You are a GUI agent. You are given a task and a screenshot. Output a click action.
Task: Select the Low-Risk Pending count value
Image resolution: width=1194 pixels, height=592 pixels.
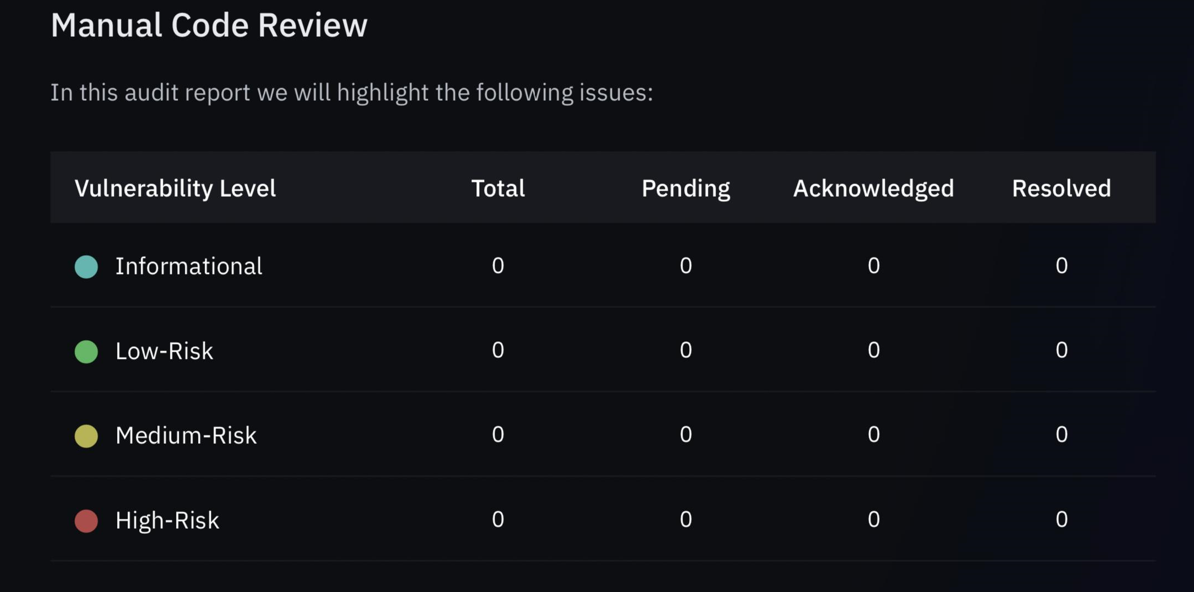(x=685, y=350)
